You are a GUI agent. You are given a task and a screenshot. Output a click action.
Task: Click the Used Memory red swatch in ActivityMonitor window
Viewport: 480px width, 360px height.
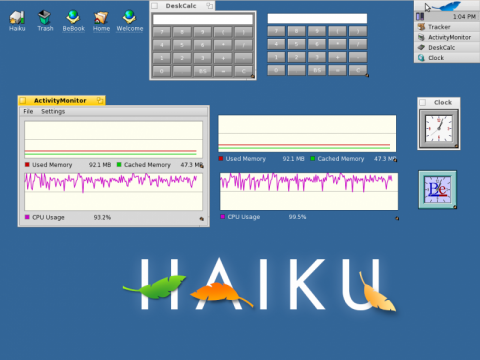(x=27, y=164)
